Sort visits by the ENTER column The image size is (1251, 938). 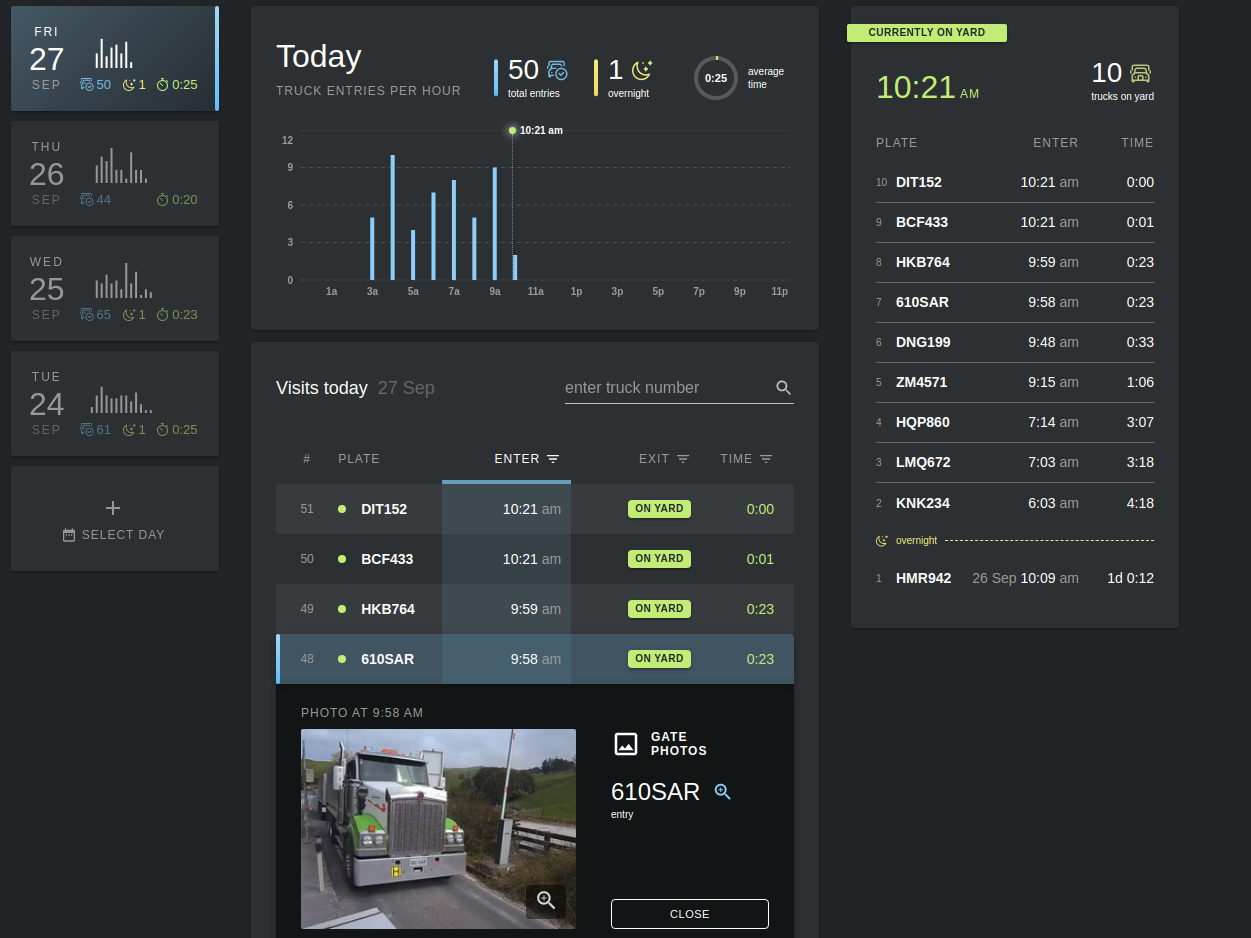click(x=526, y=459)
